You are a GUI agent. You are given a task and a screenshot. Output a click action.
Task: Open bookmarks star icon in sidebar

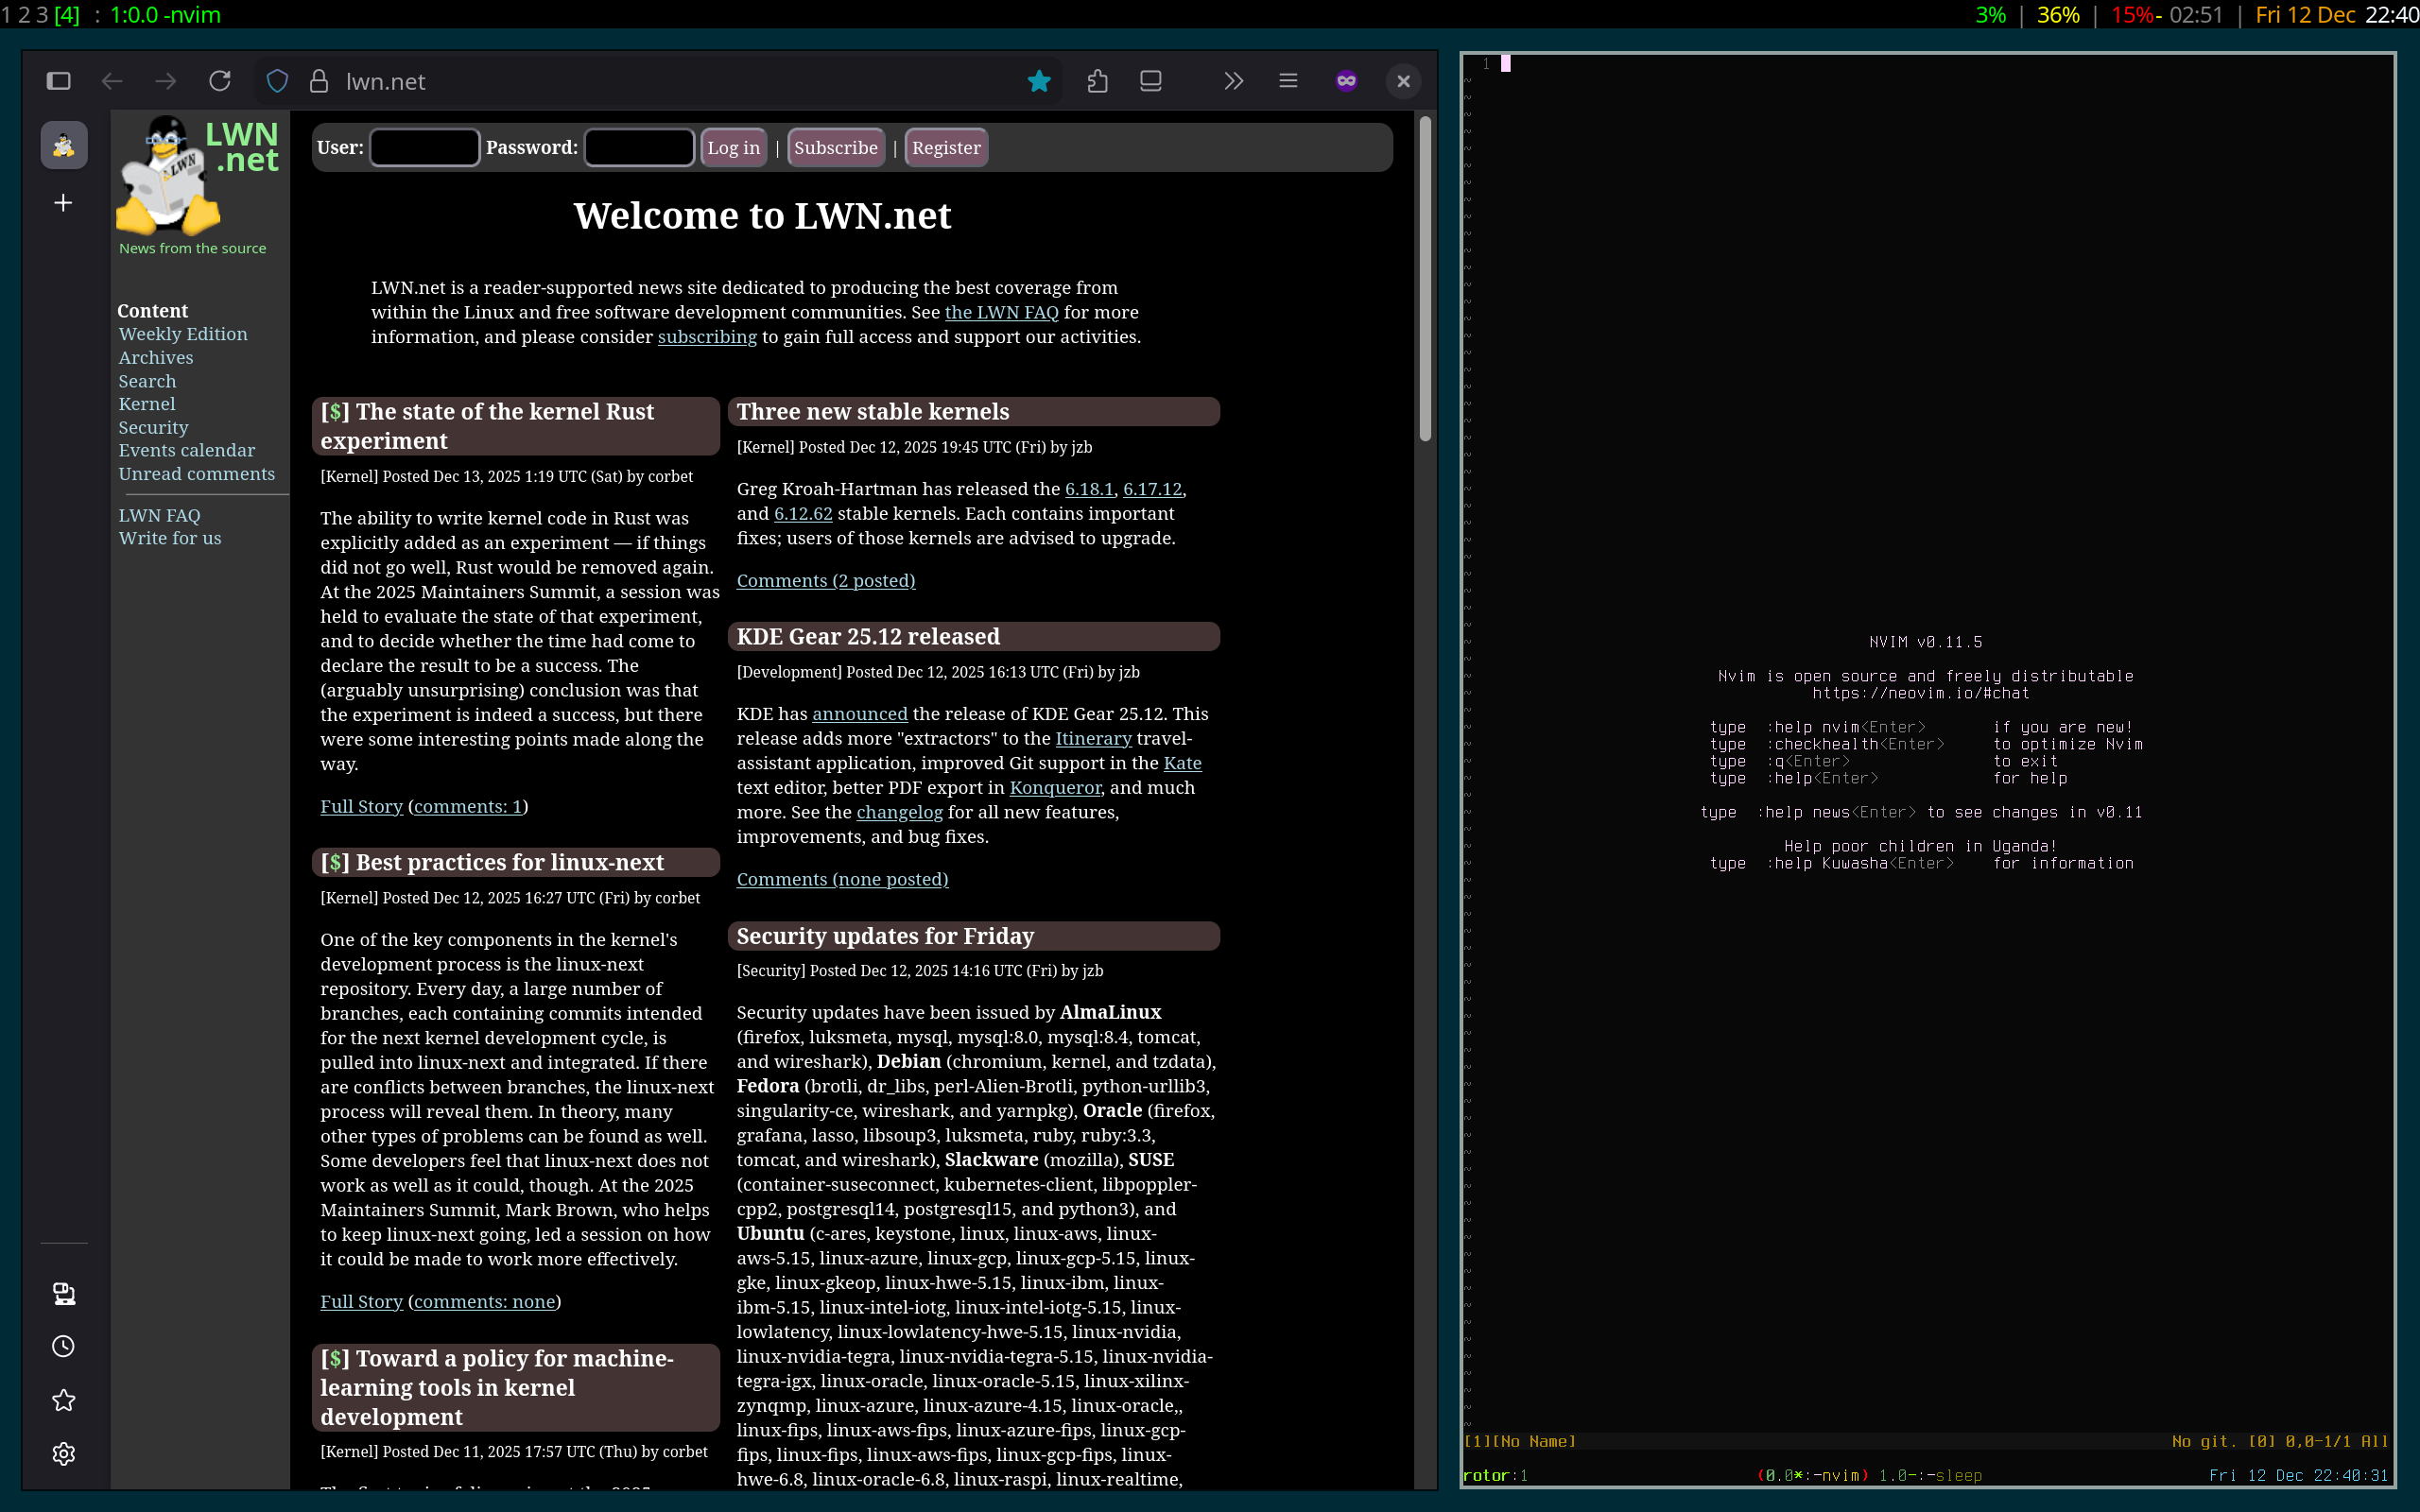tap(63, 1400)
